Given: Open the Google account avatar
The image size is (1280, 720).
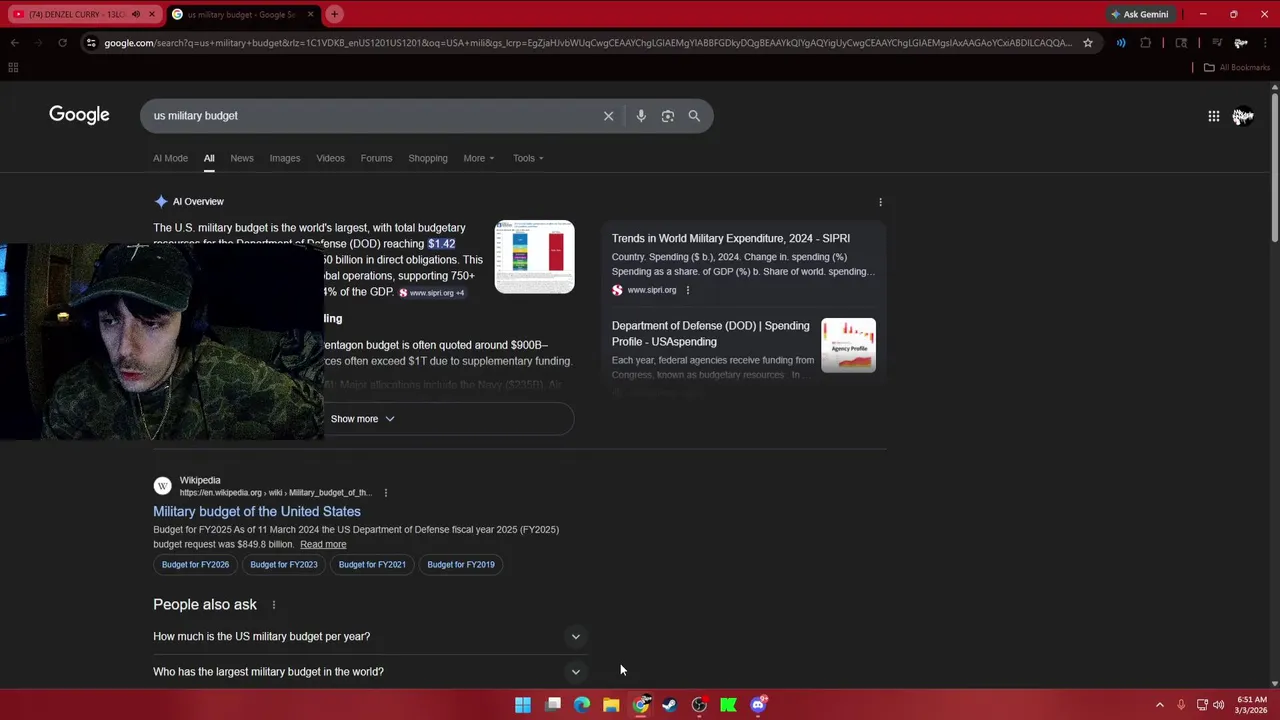Looking at the screenshot, I should pyautogui.click(x=1243, y=116).
